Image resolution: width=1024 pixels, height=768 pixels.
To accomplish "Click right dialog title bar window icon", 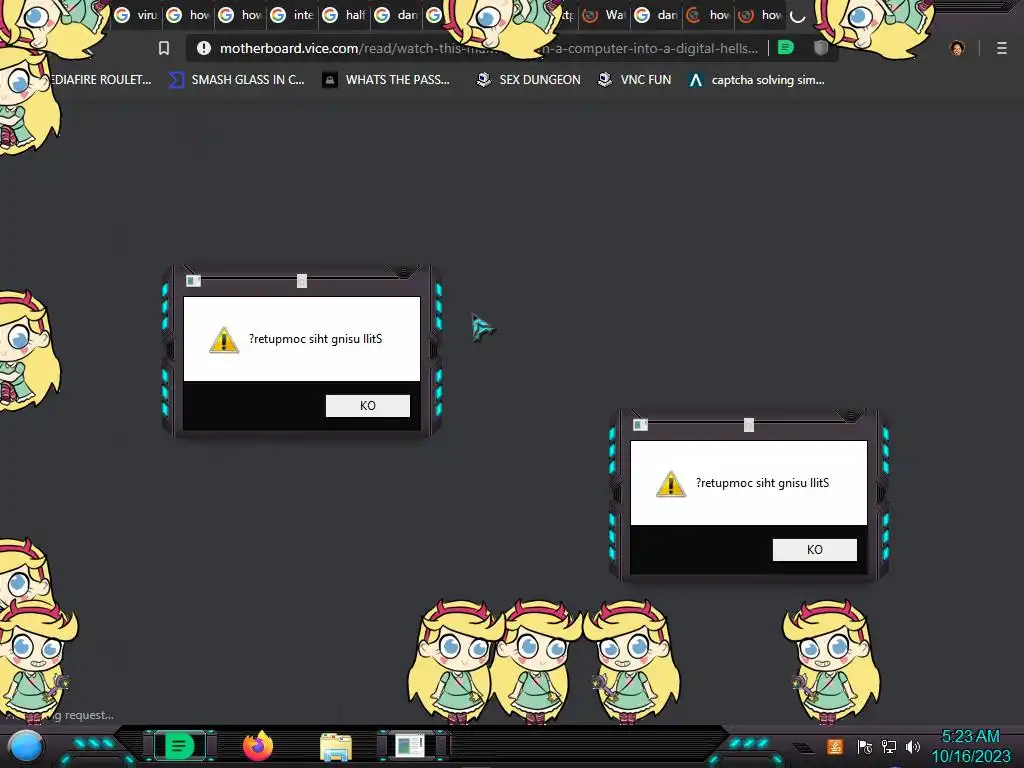I will [x=640, y=425].
